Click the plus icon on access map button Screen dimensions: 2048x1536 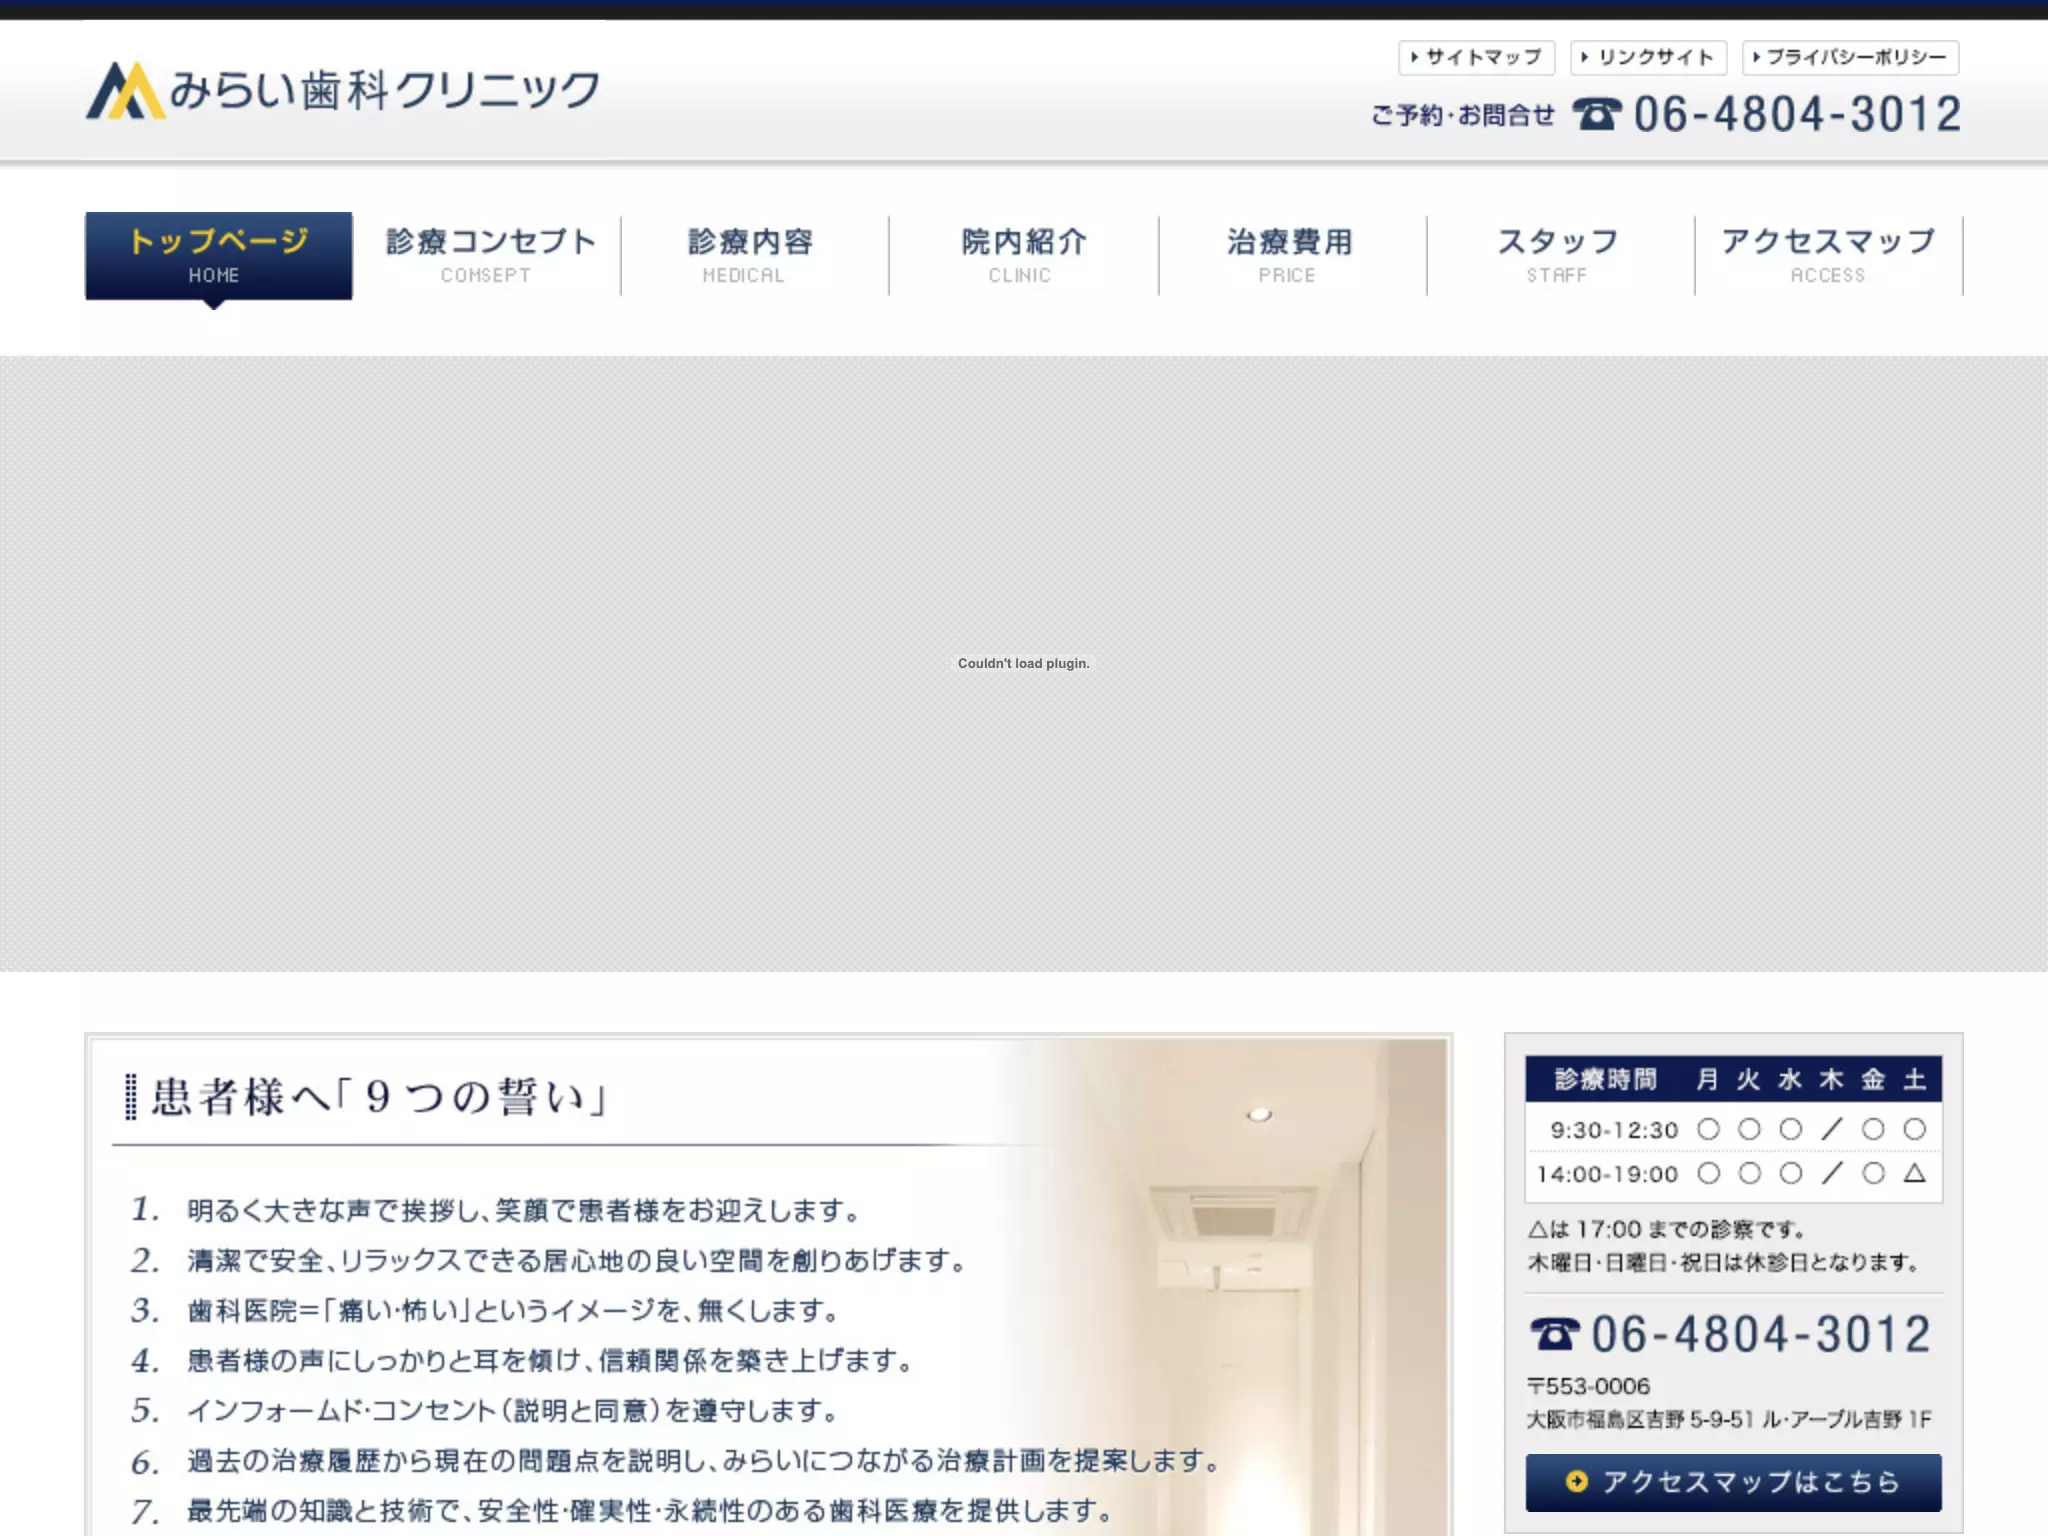click(1577, 1481)
